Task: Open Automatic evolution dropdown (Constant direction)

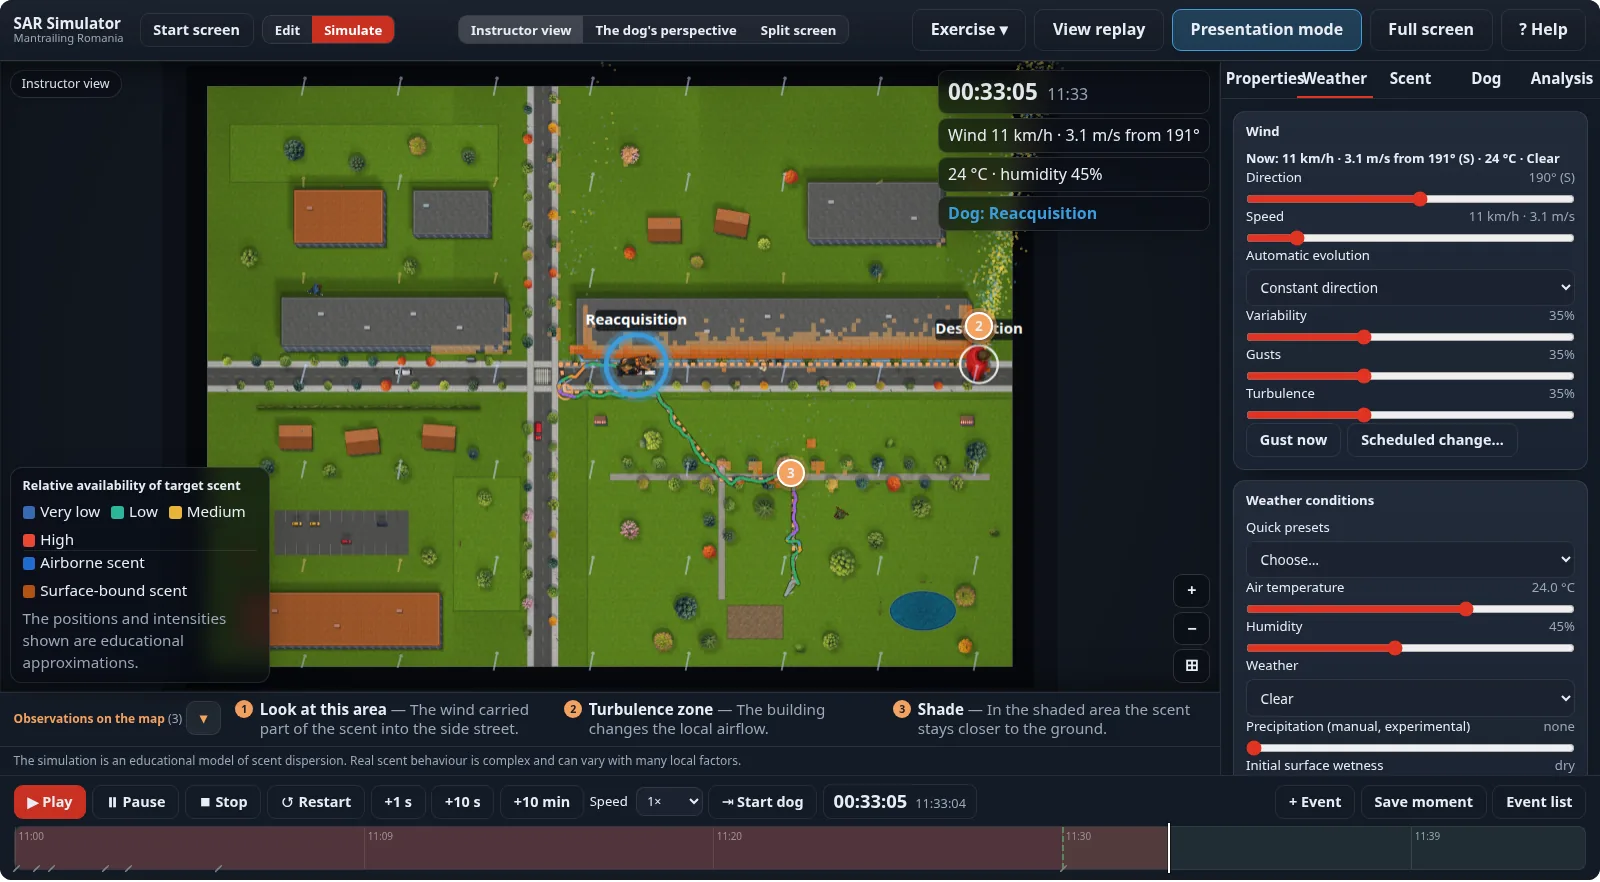Action: 1410,288
